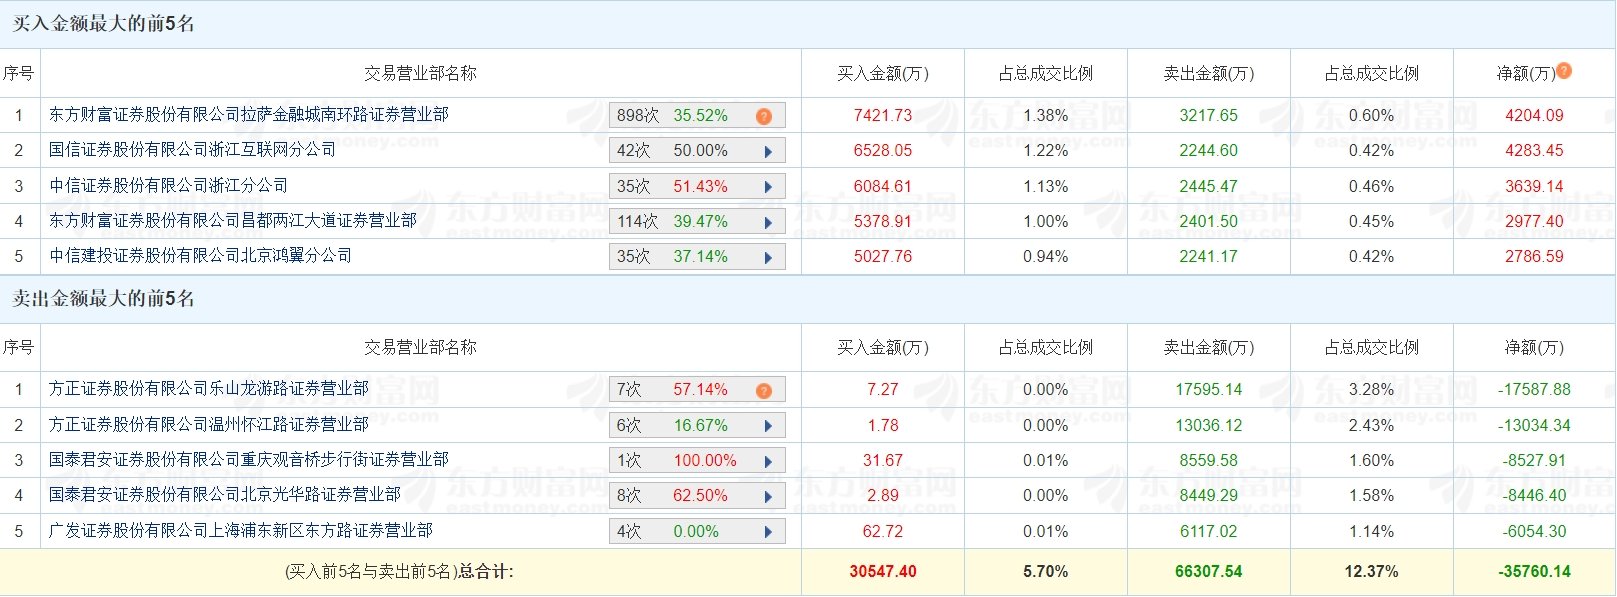Click arrow in 4次 0.00% box
The height and width of the screenshot is (597, 1617).
coord(768,532)
